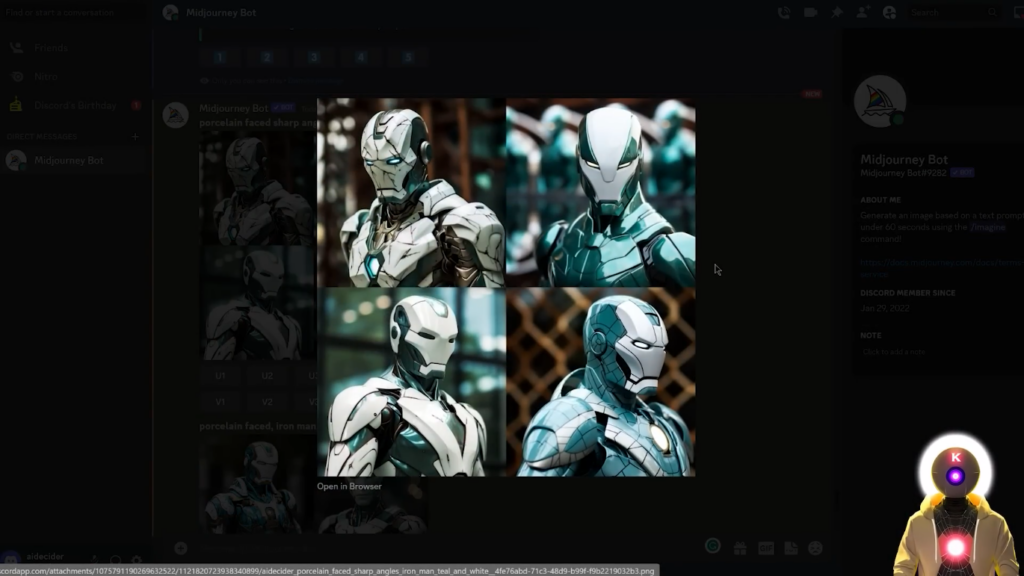Start a video call from the header
The height and width of the screenshot is (576, 1024).
[810, 12]
